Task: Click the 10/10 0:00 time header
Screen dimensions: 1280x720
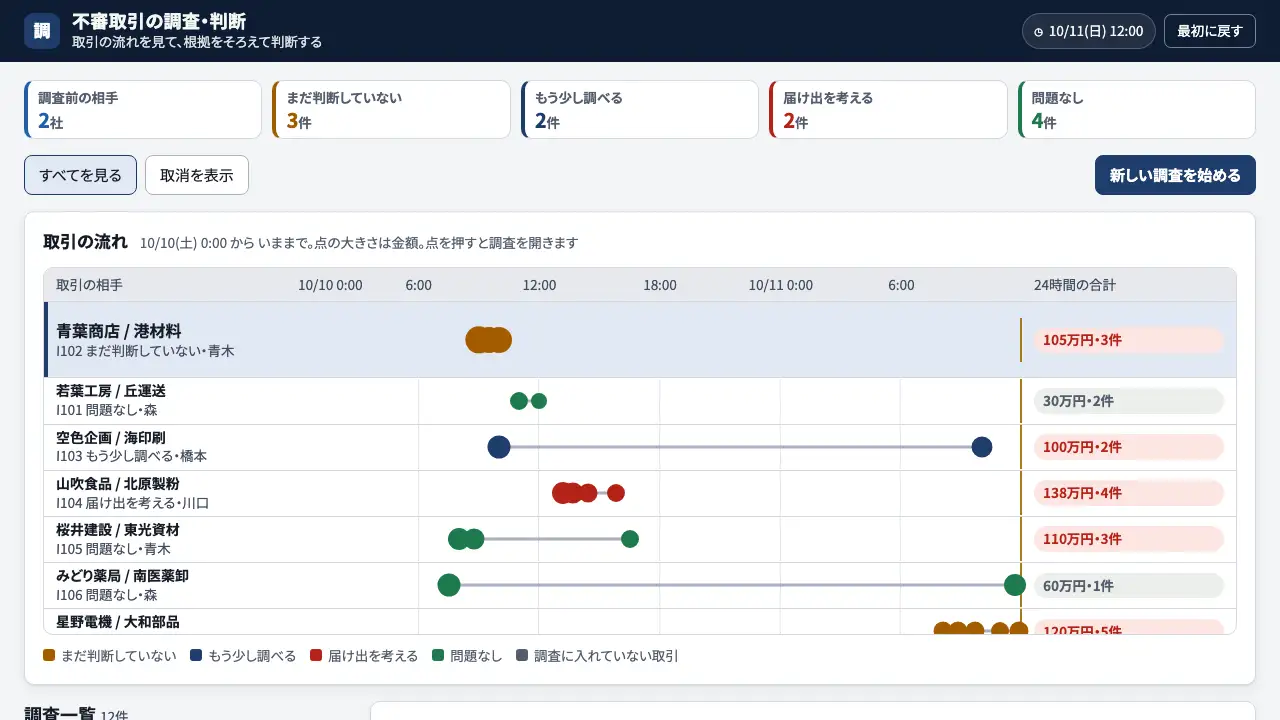Action: [x=330, y=285]
